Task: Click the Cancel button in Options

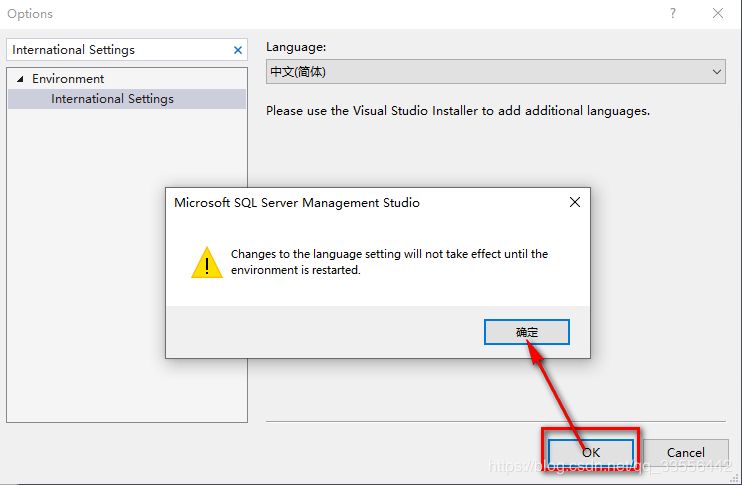Action: point(686,453)
